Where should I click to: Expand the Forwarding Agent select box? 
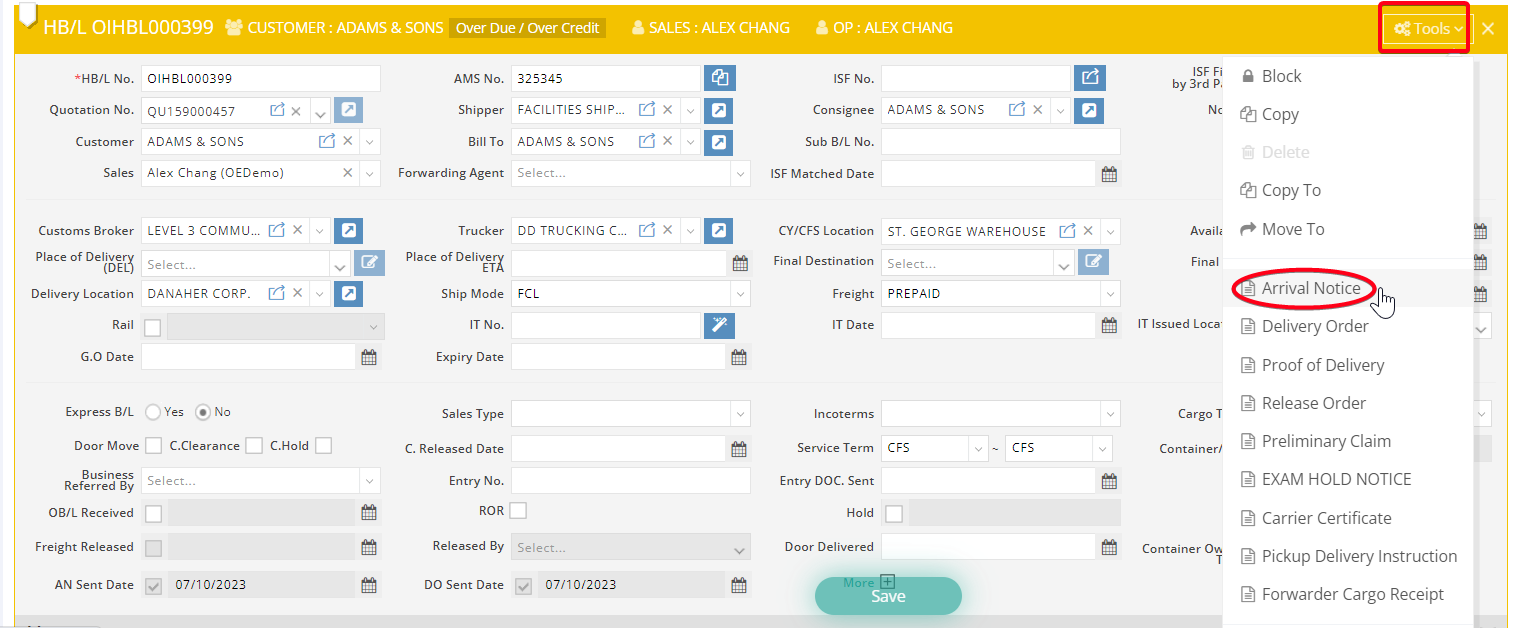click(739, 173)
